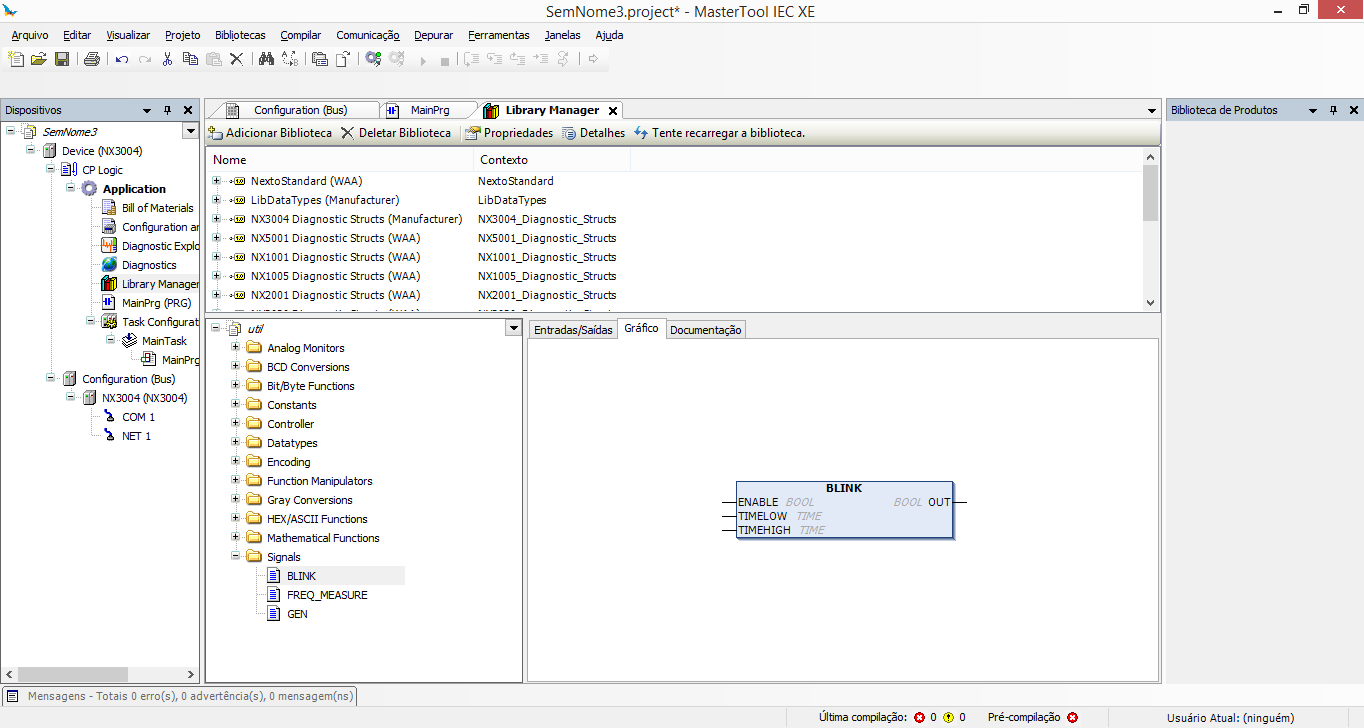Toggle auto-hide pin on the Dispositivos panel
Viewport: 1364px width, 728px height.
point(167,110)
